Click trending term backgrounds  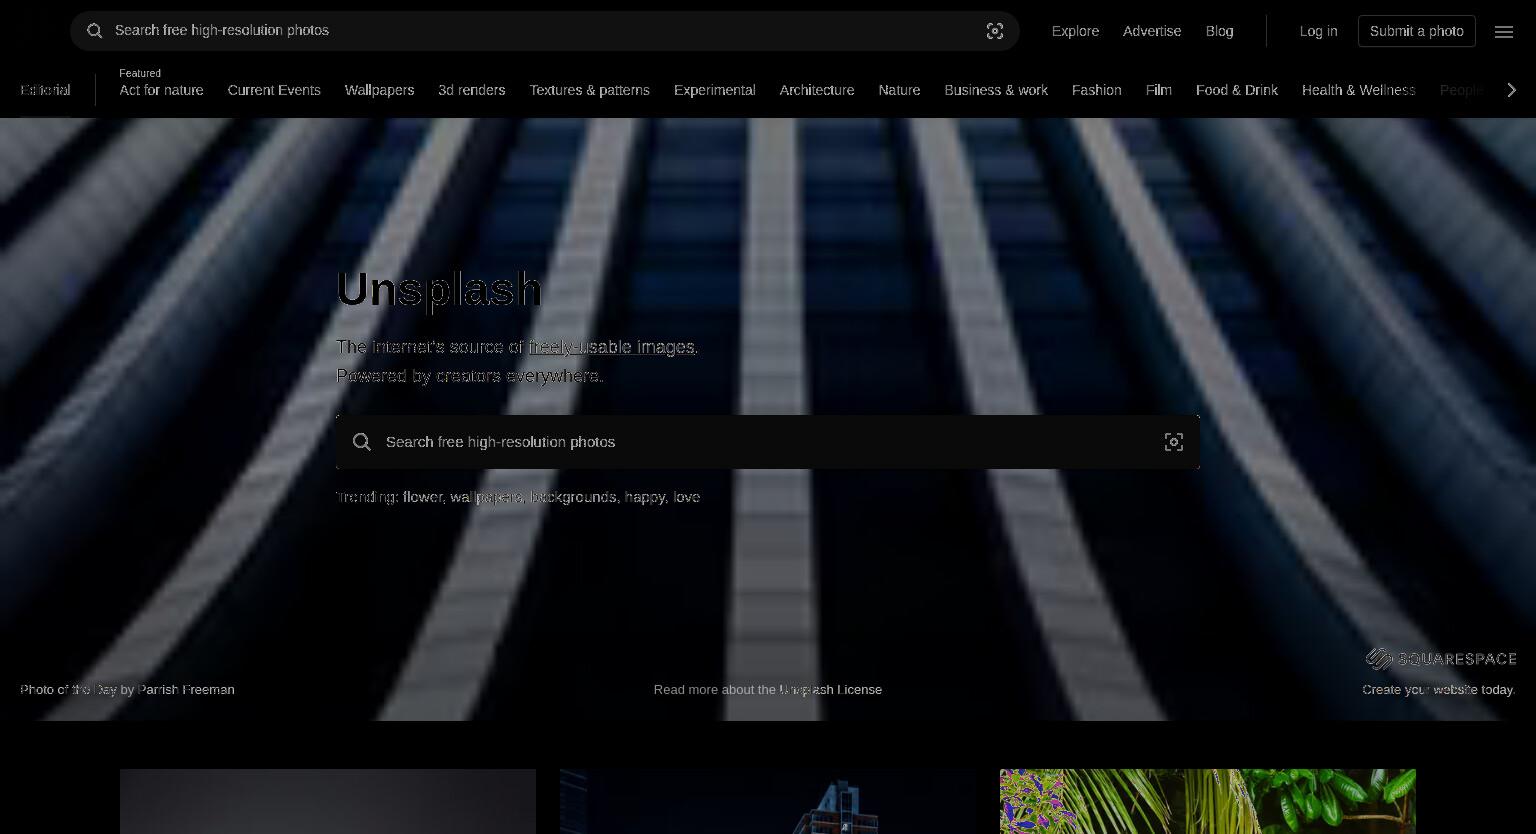pyautogui.click(x=573, y=497)
